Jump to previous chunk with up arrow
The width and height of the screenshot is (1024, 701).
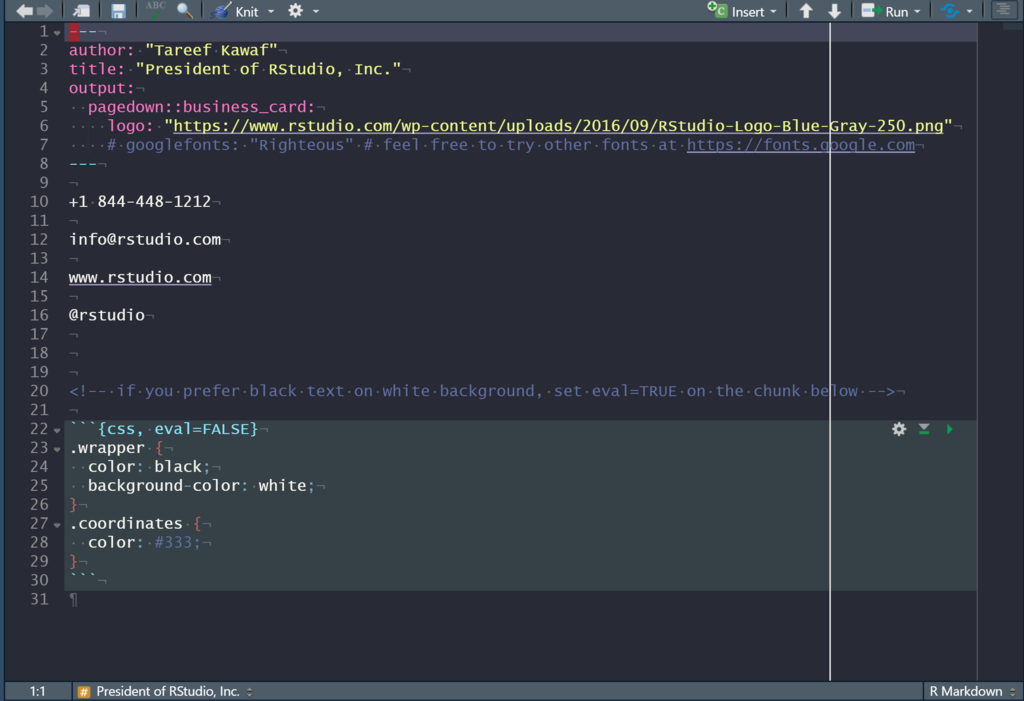coord(807,11)
